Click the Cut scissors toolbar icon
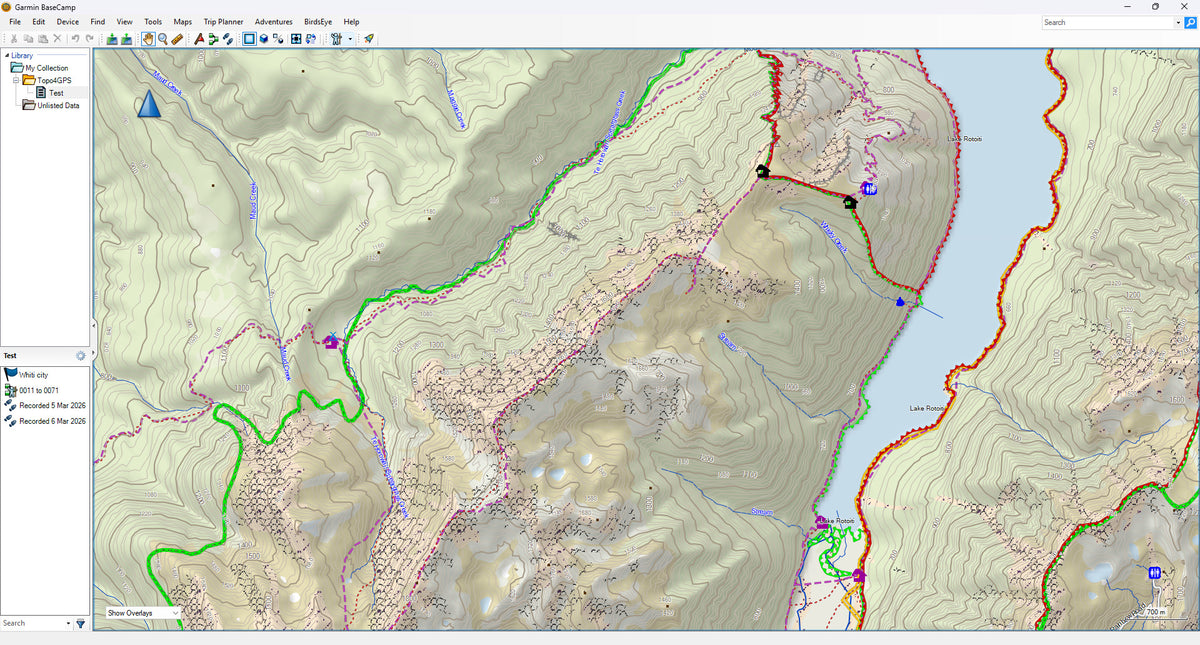This screenshot has width=1200, height=645. [13, 39]
